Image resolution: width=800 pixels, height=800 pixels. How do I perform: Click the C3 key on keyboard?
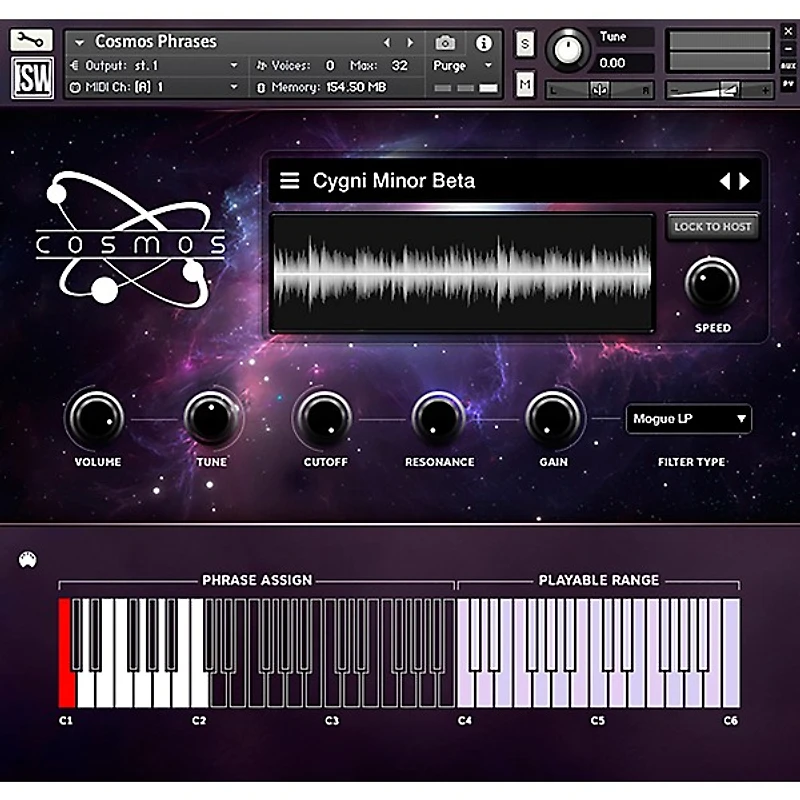coord(332,689)
